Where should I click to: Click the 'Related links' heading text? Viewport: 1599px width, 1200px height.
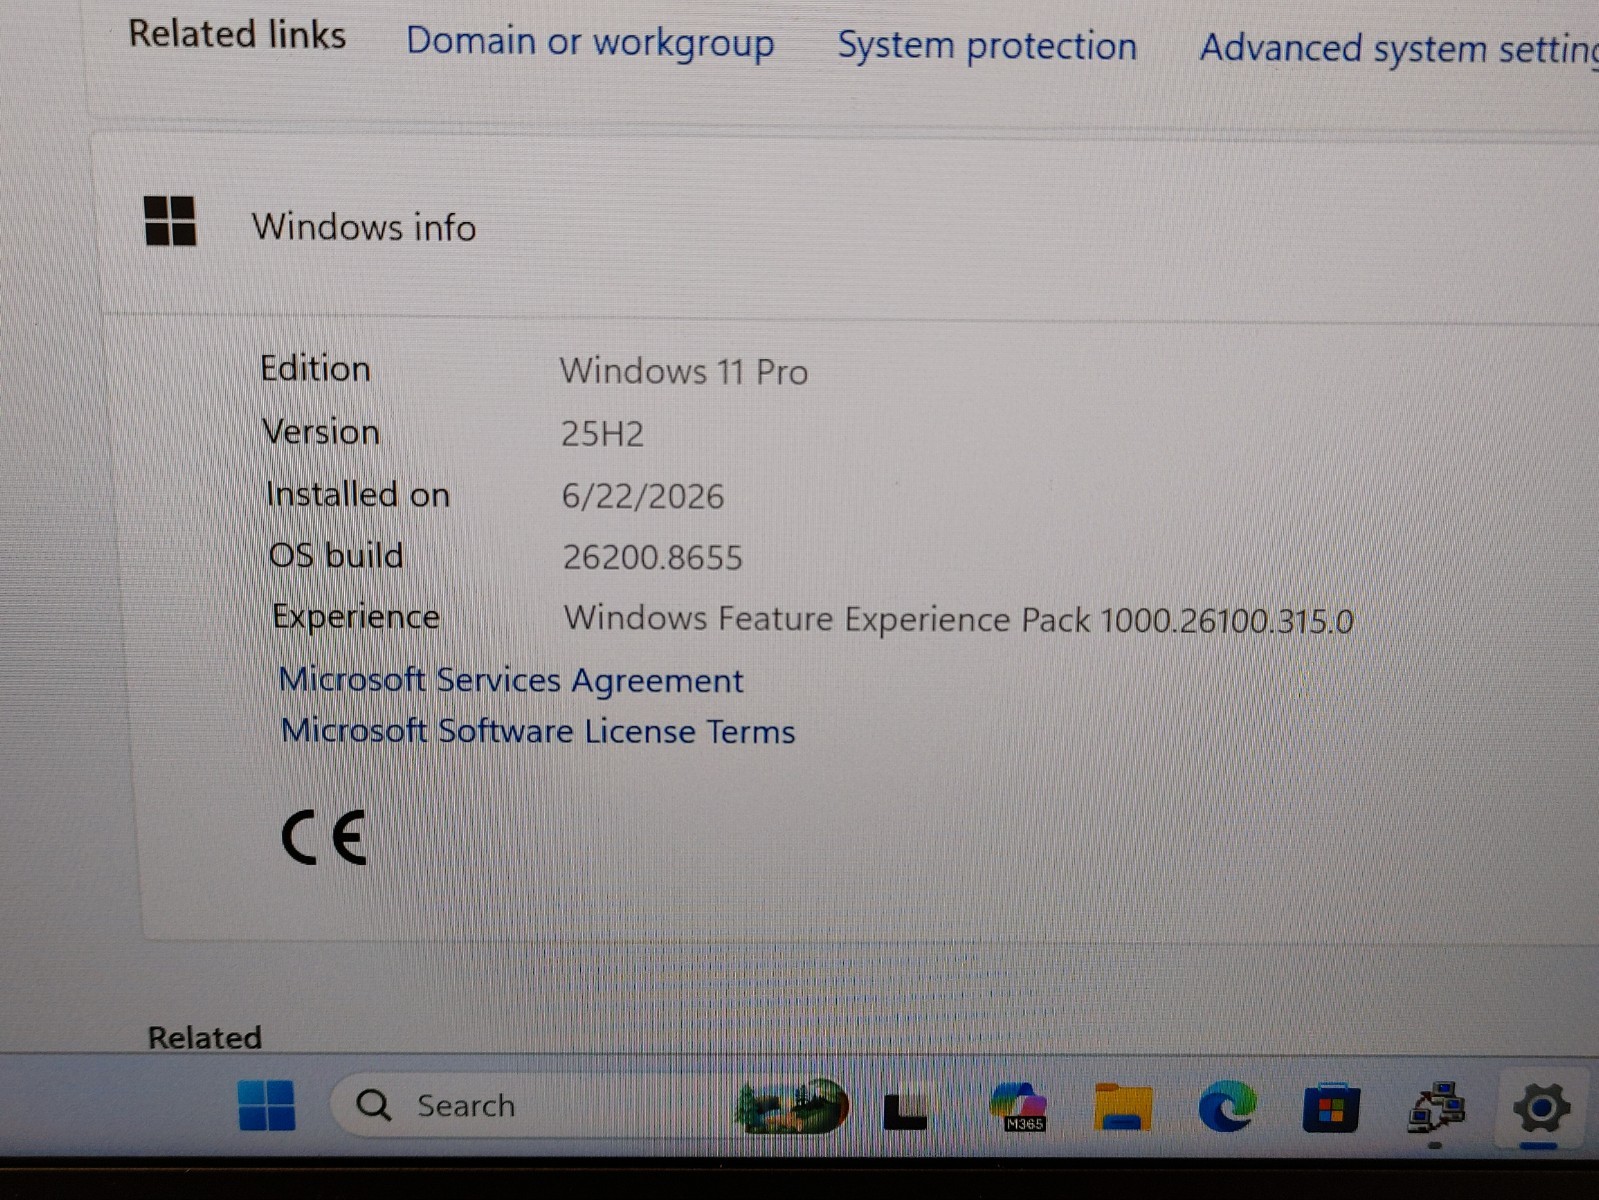click(x=237, y=34)
